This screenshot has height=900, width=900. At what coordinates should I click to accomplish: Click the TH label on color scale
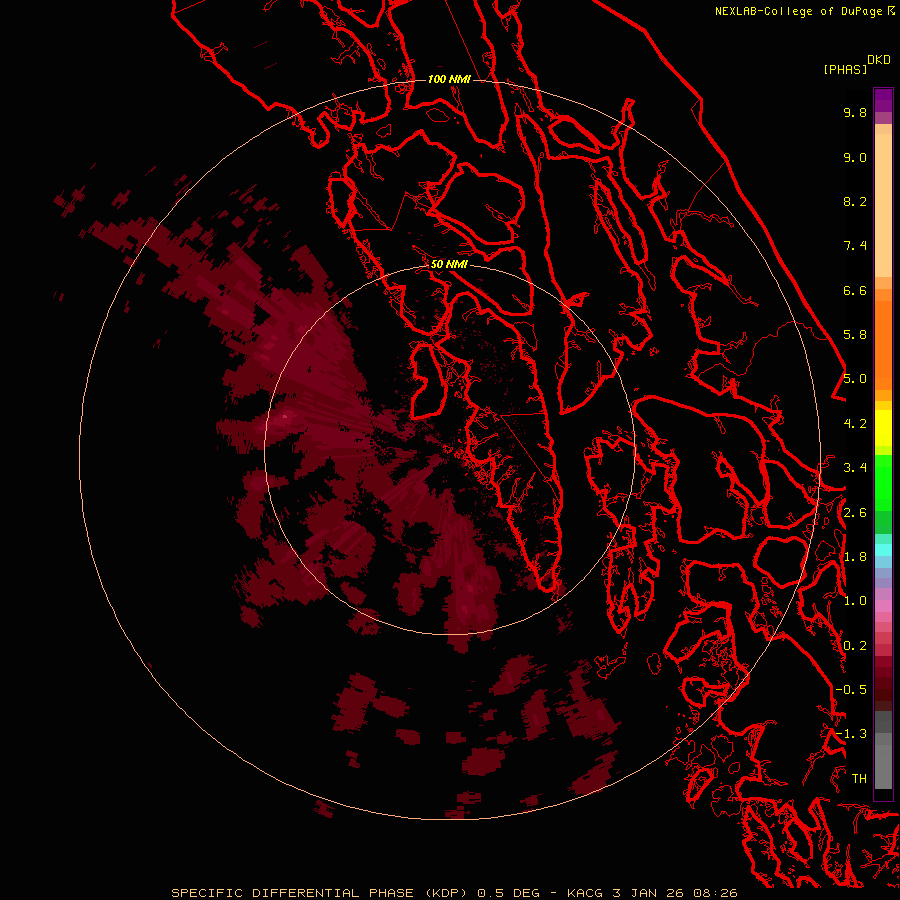(859, 779)
